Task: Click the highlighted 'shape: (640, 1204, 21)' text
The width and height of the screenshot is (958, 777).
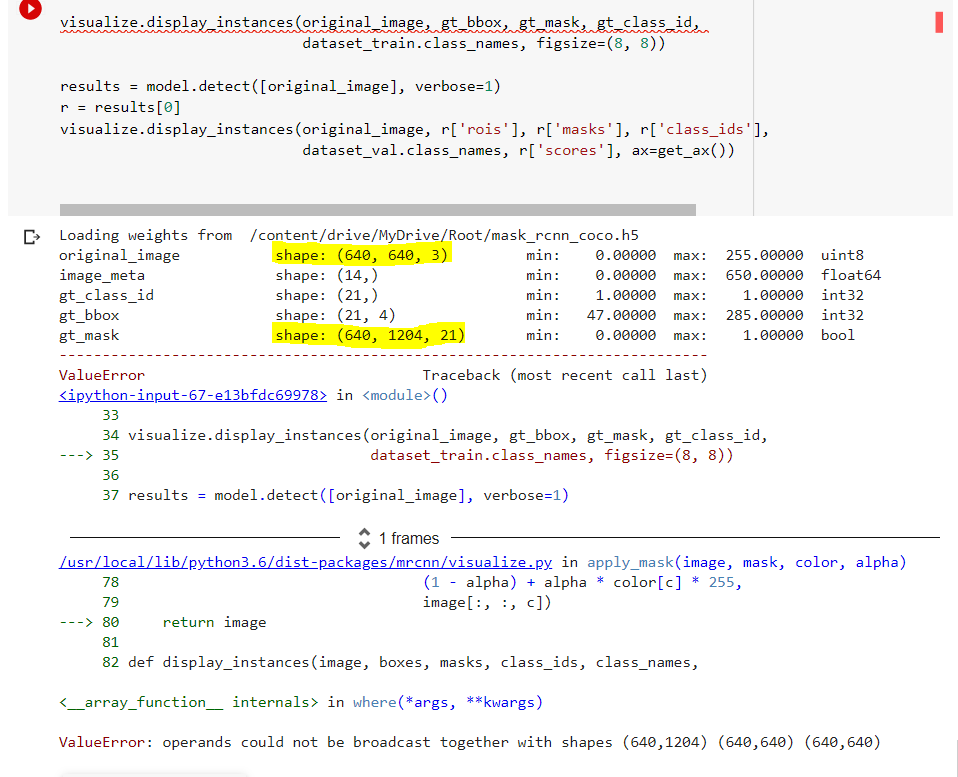Action: 370,335
